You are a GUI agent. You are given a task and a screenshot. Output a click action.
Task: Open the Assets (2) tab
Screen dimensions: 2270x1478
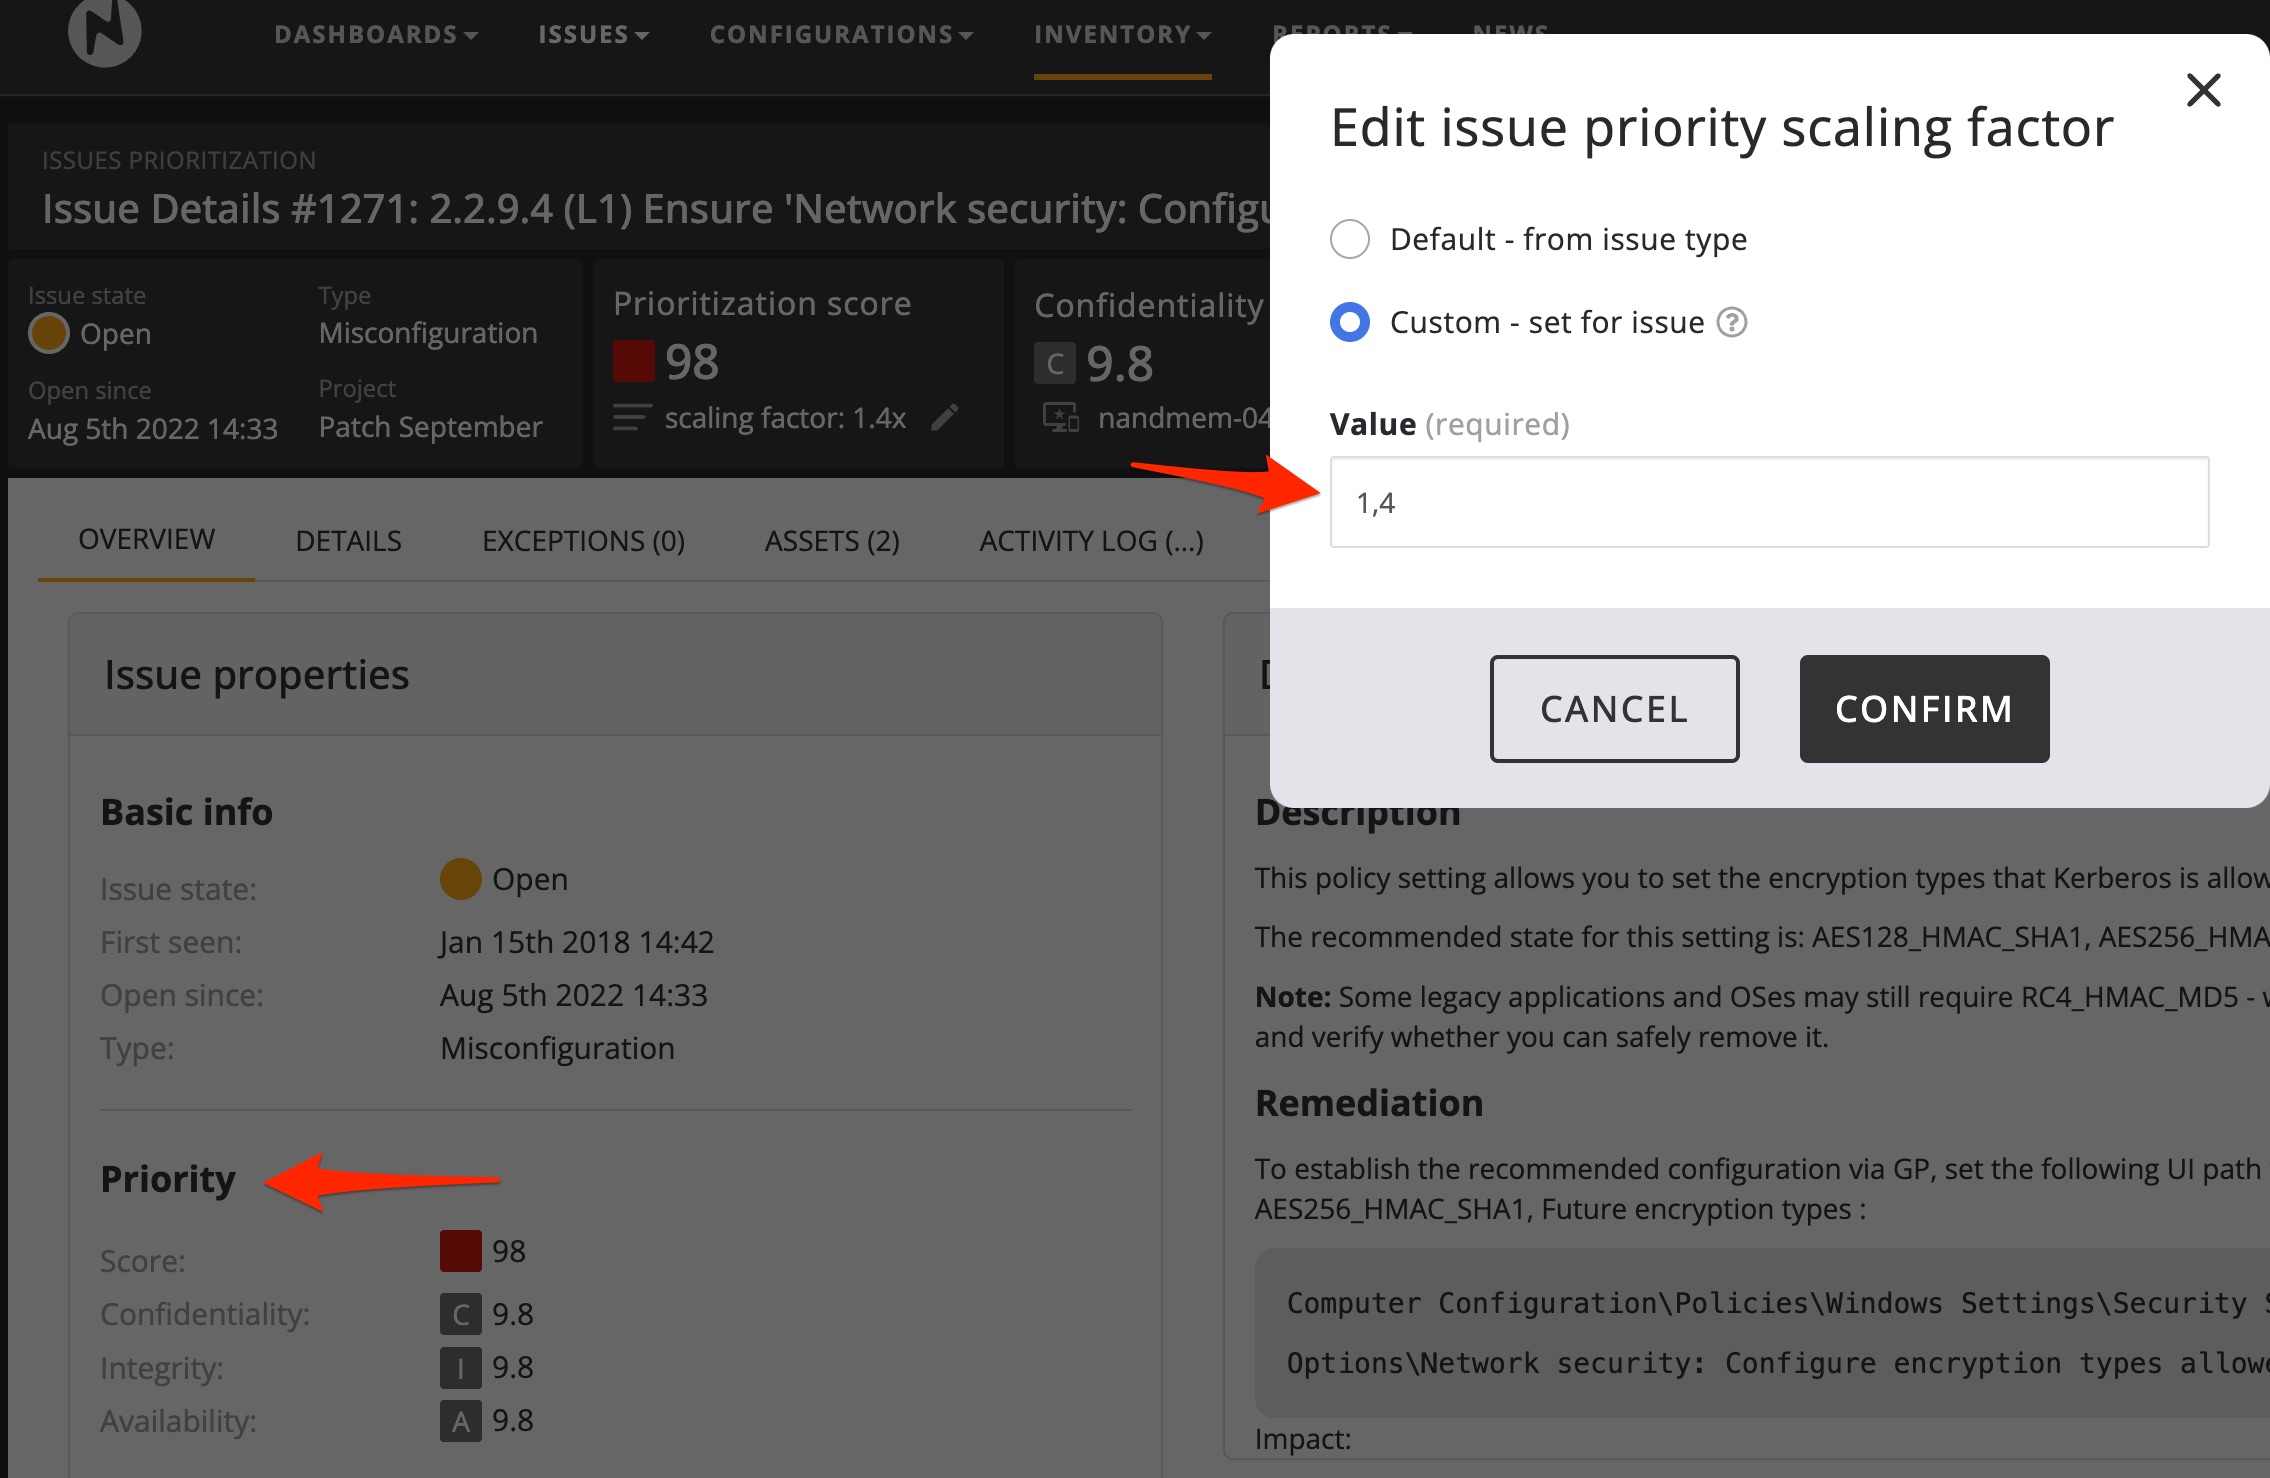[x=831, y=541]
